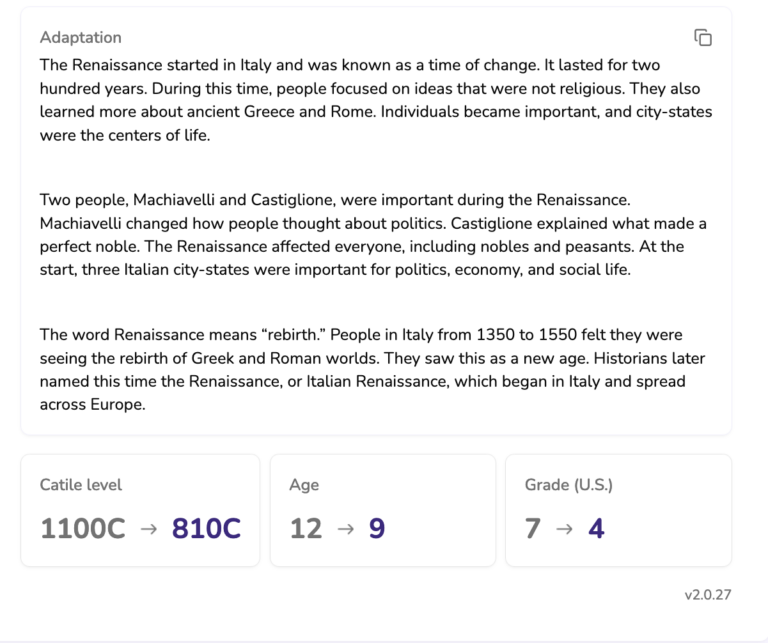Click the paragraph starting 'The word Renaissance means'

368,369
